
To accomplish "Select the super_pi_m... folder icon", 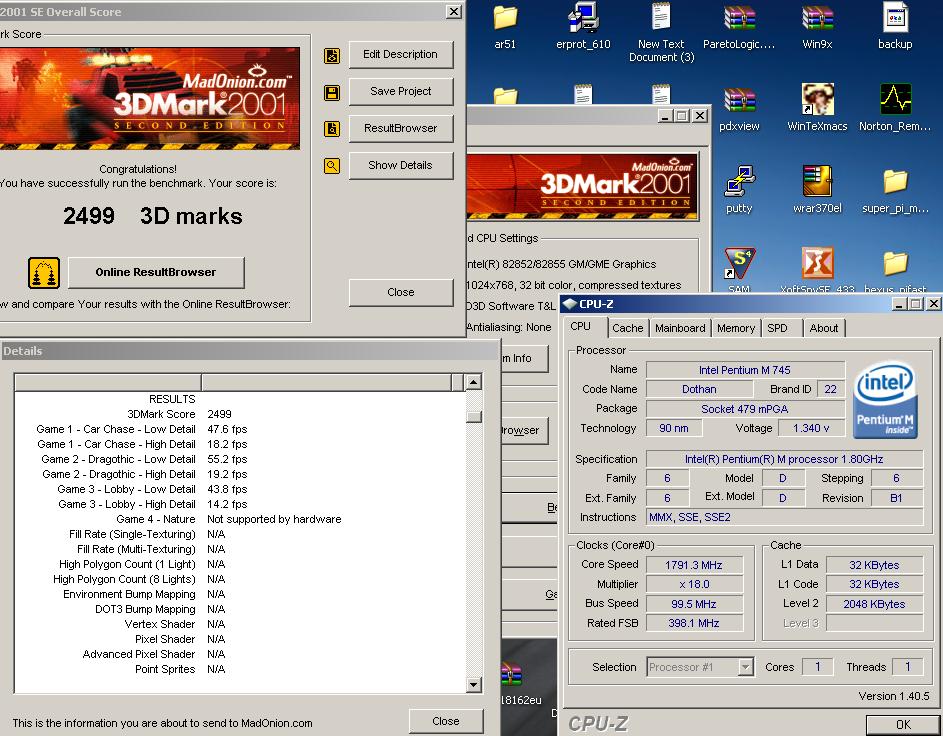I will (895, 182).
